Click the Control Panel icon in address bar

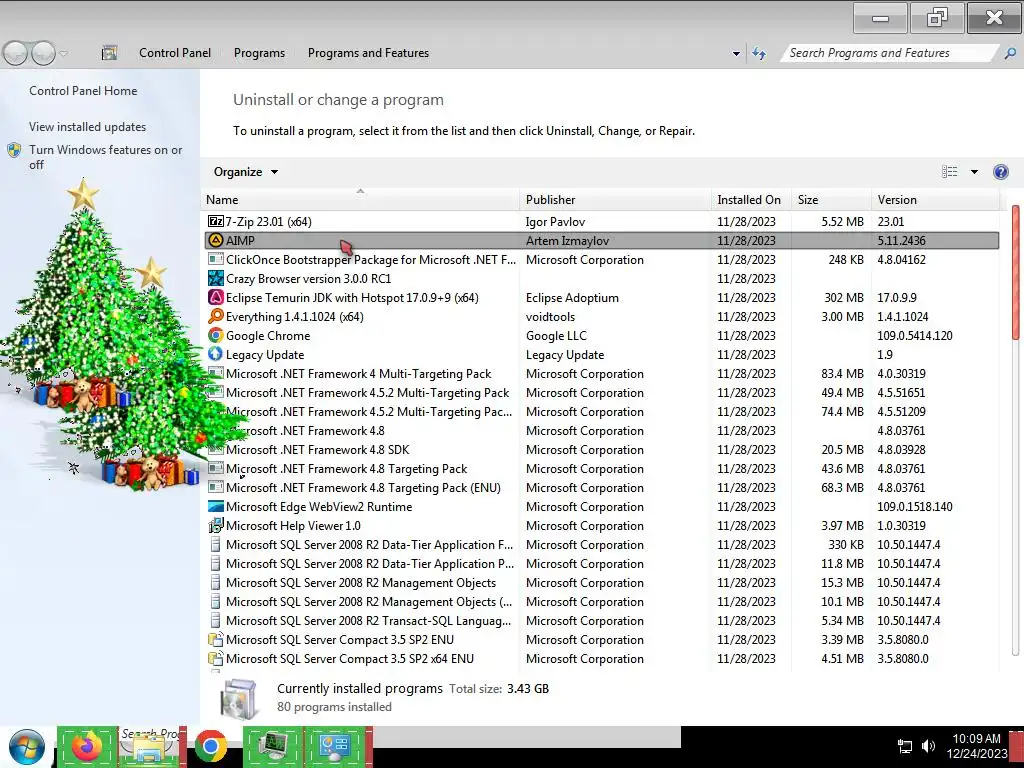pos(110,54)
